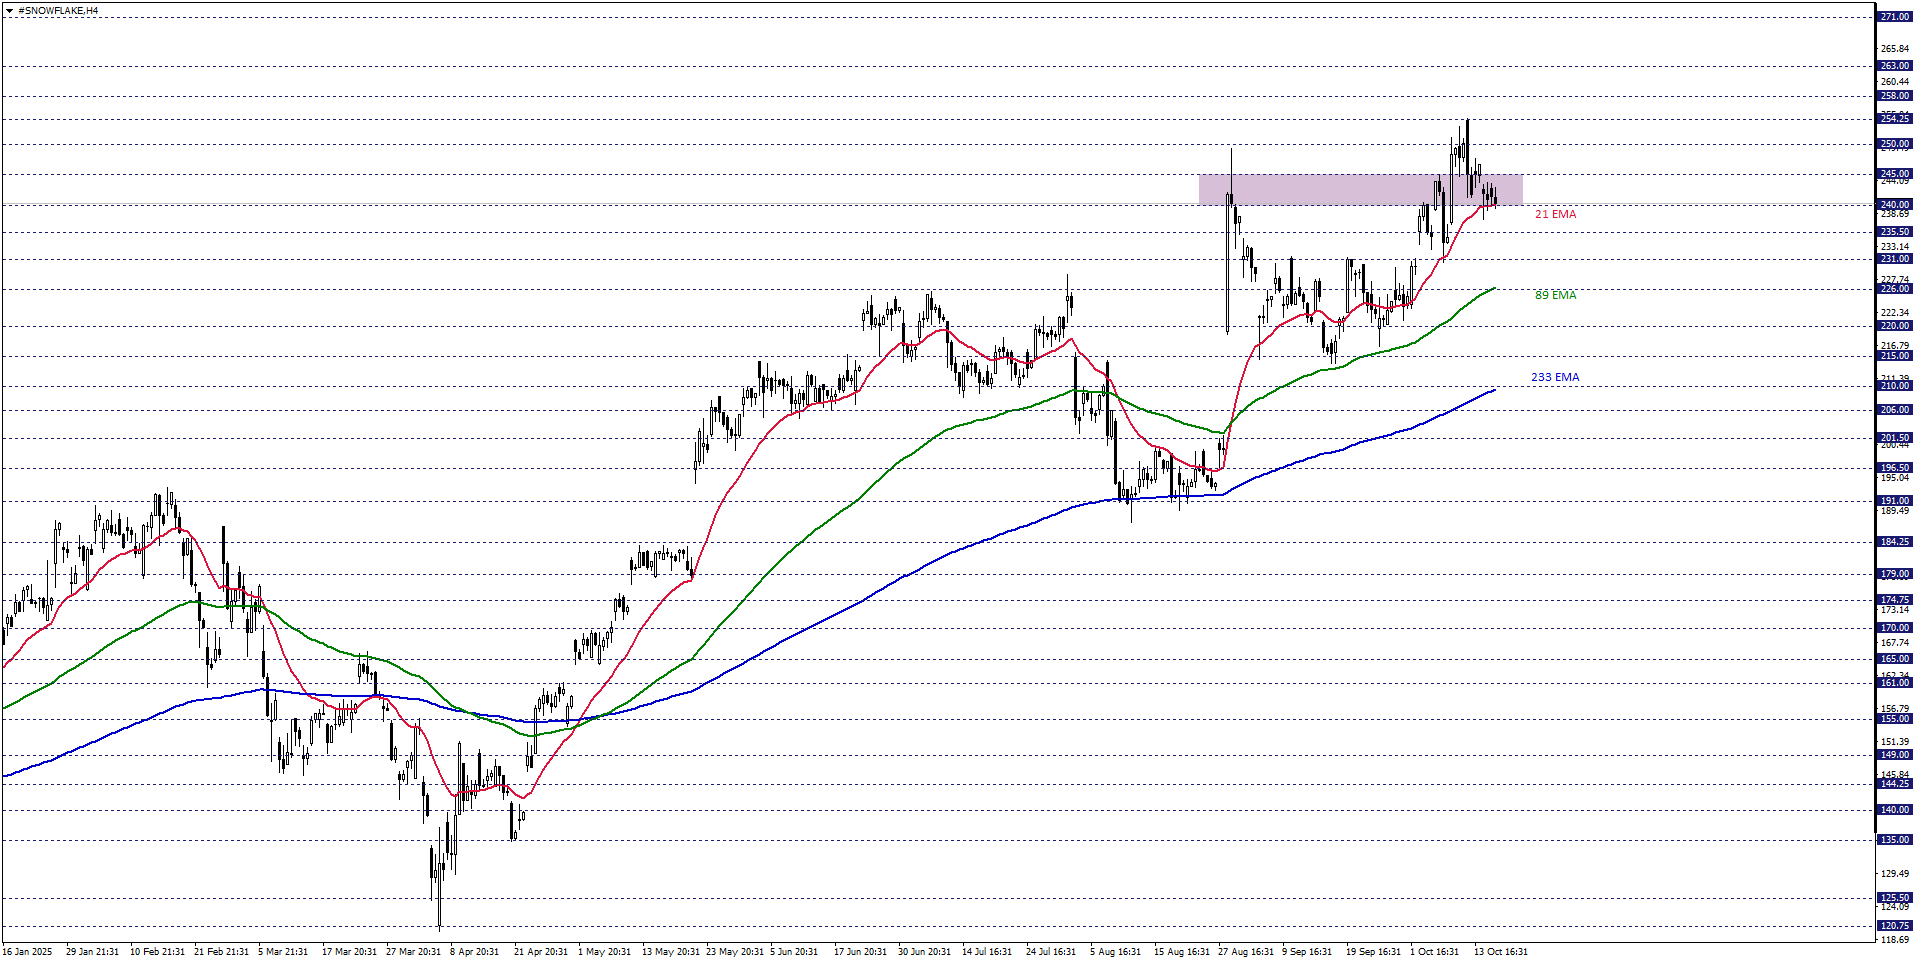Select the red 21 EMA text label
This screenshot has height=963, width=1916.
click(x=1555, y=214)
